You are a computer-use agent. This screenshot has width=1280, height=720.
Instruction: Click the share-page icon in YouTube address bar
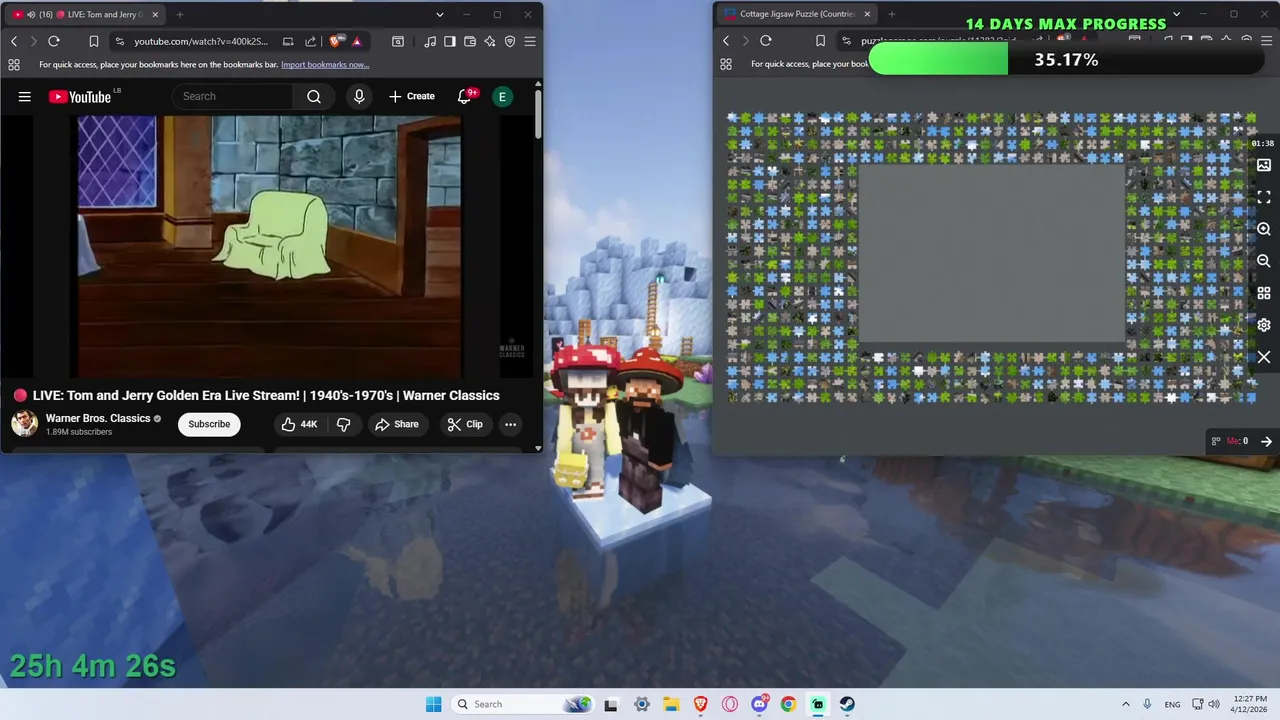point(310,41)
